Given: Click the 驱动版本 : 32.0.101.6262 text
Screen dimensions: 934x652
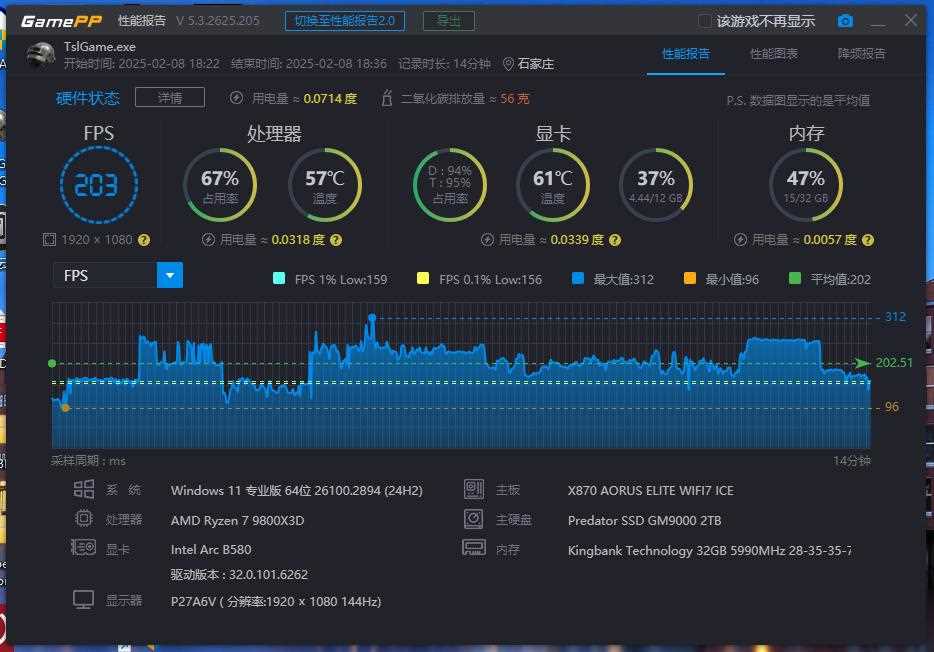Looking at the screenshot, I should pos(239,575).
